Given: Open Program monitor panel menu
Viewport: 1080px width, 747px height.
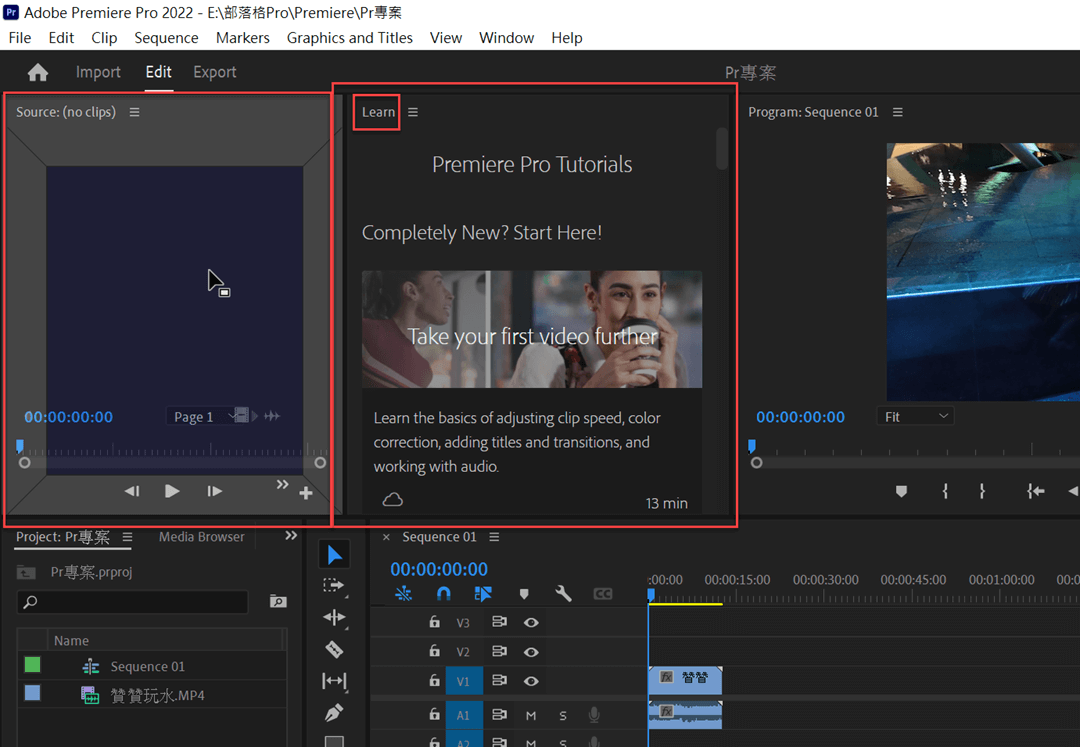Looking at the screenshot, I should [x=897, y=112].
